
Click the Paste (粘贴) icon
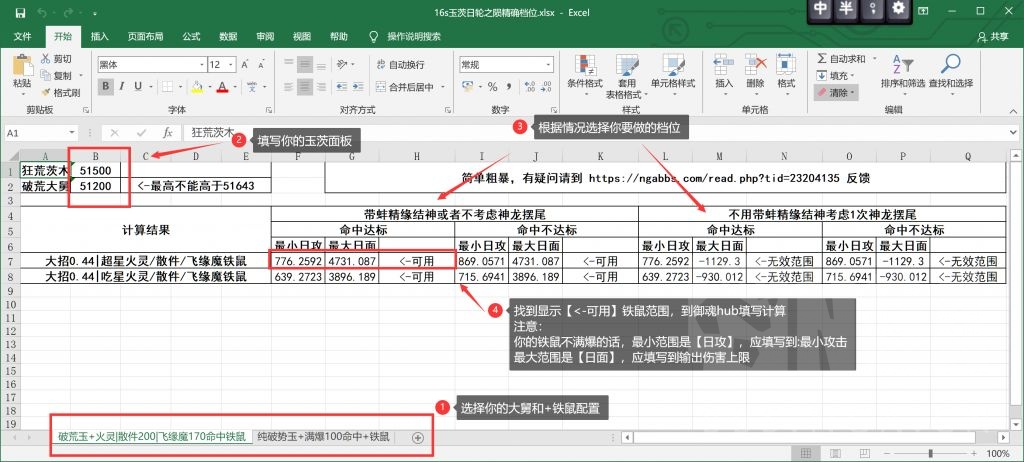tap(22, 66)
